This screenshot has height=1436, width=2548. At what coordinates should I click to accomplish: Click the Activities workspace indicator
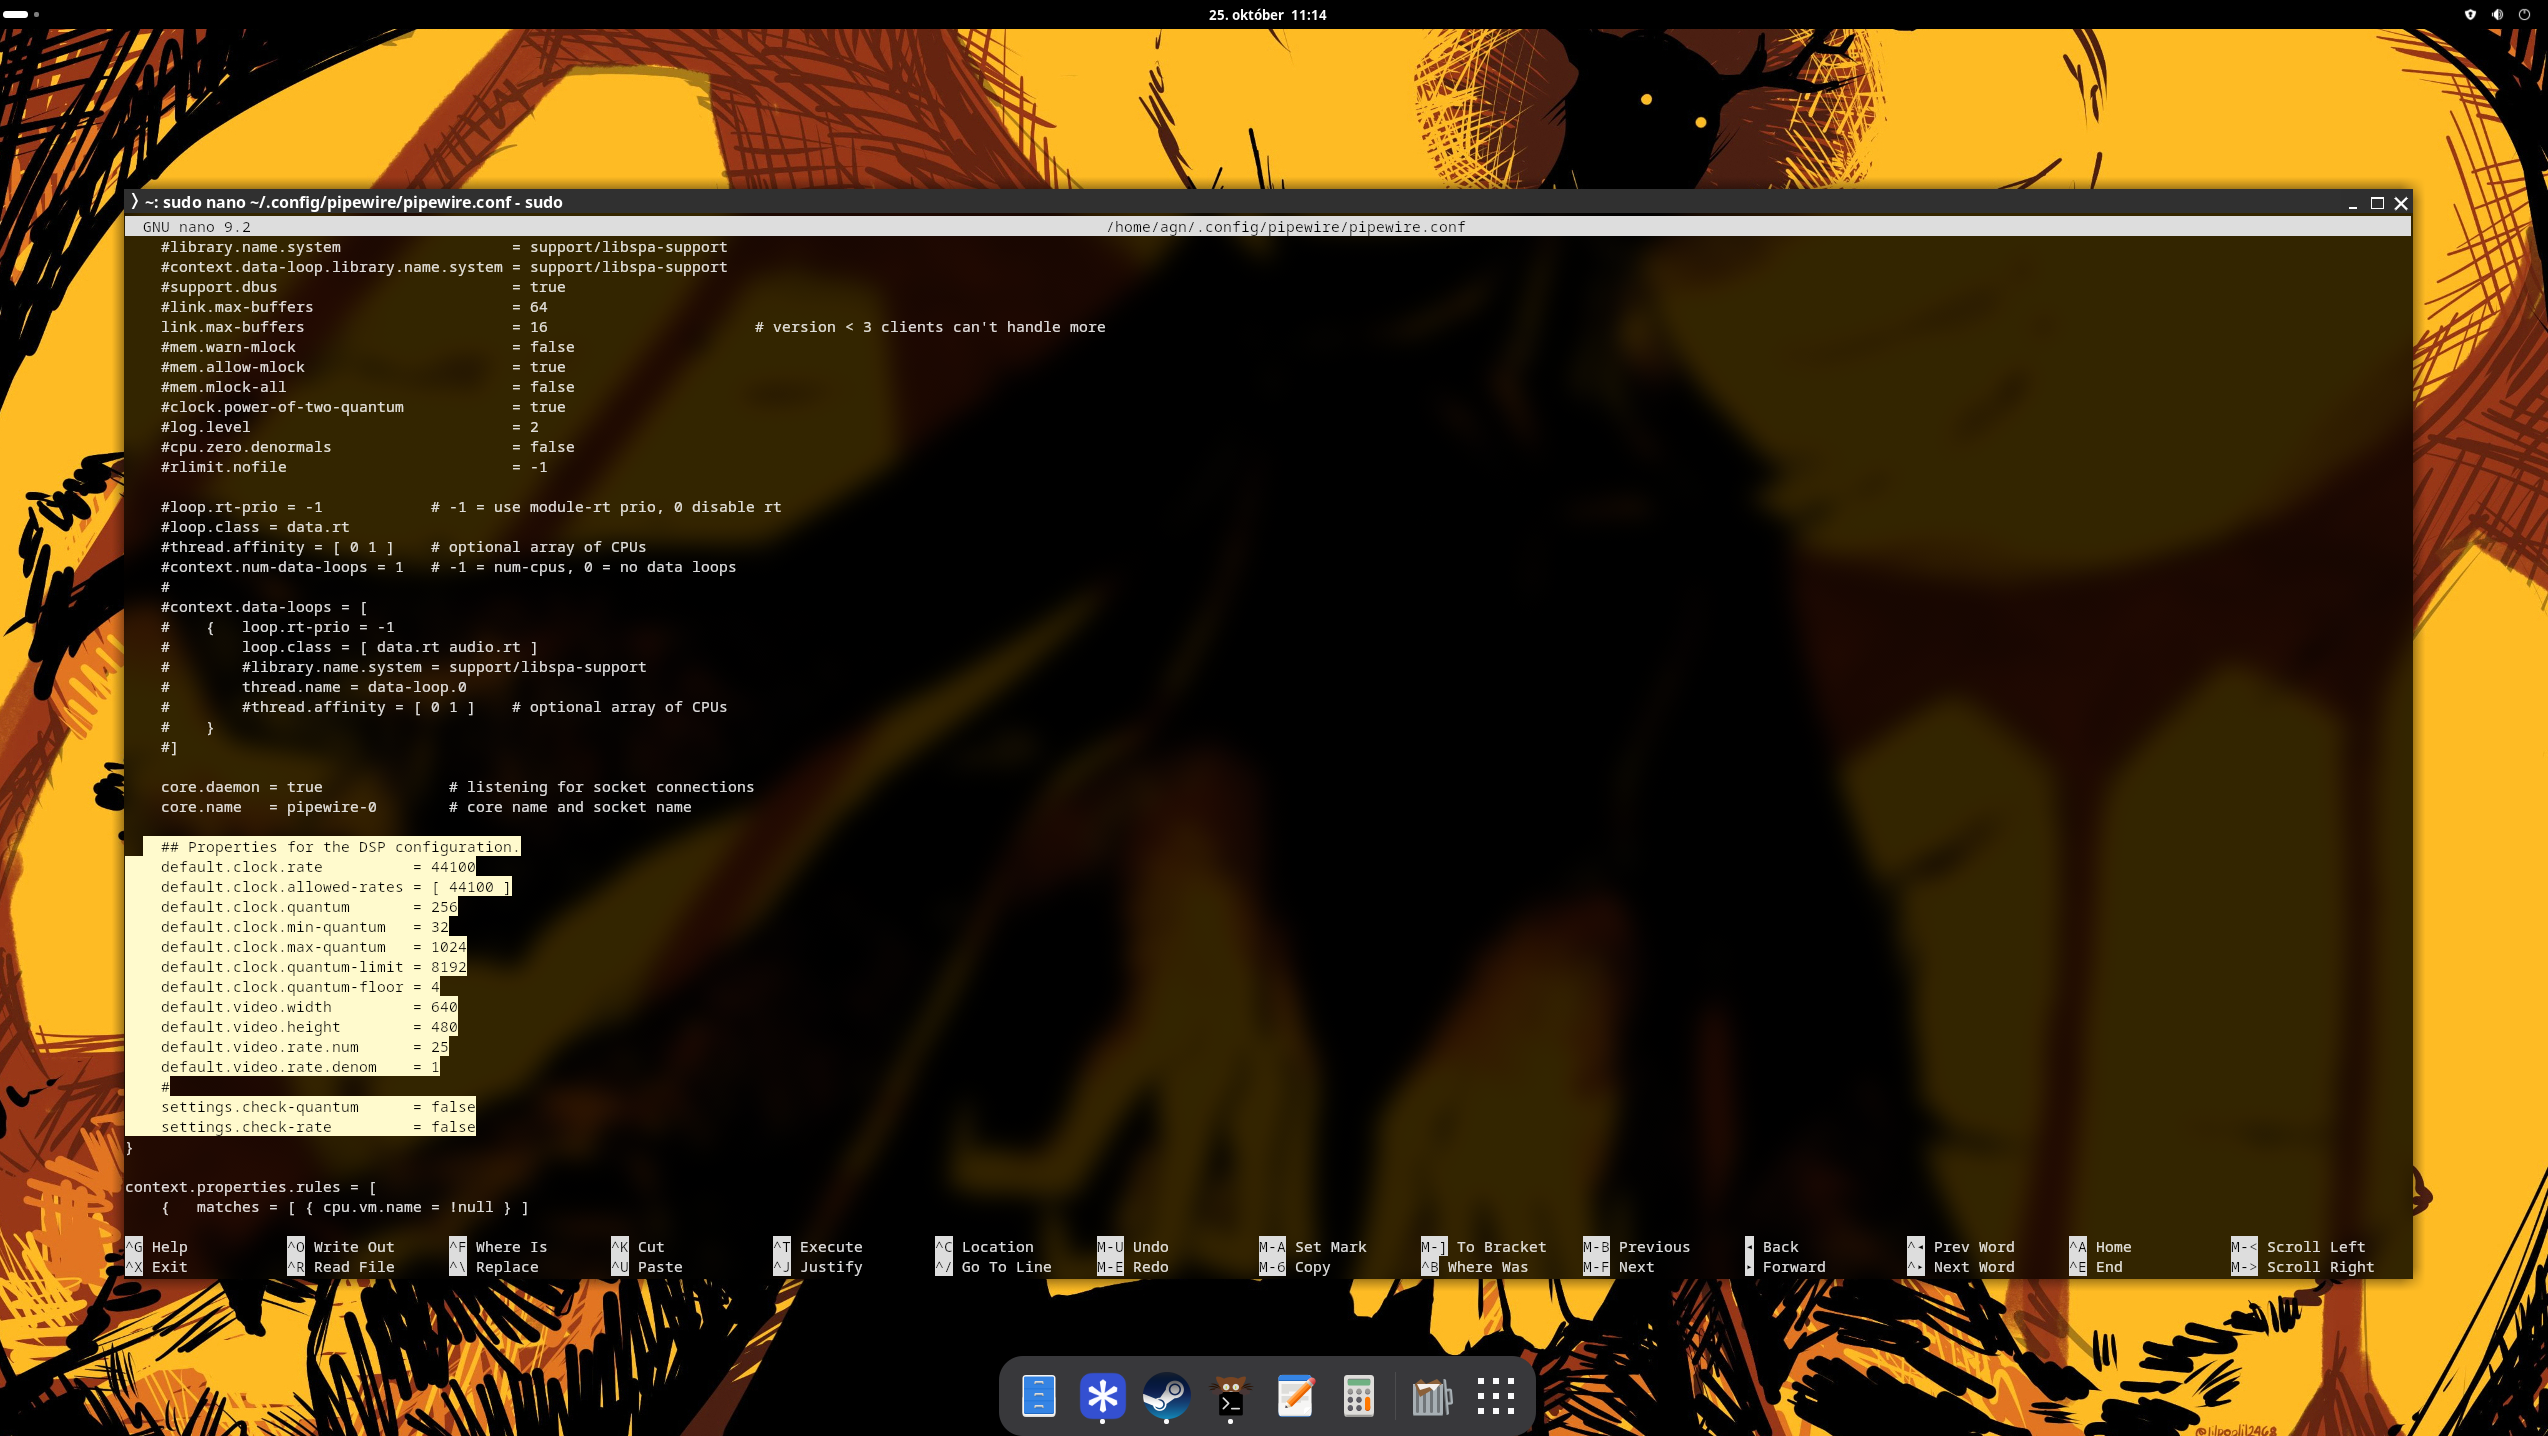[22, 14]
